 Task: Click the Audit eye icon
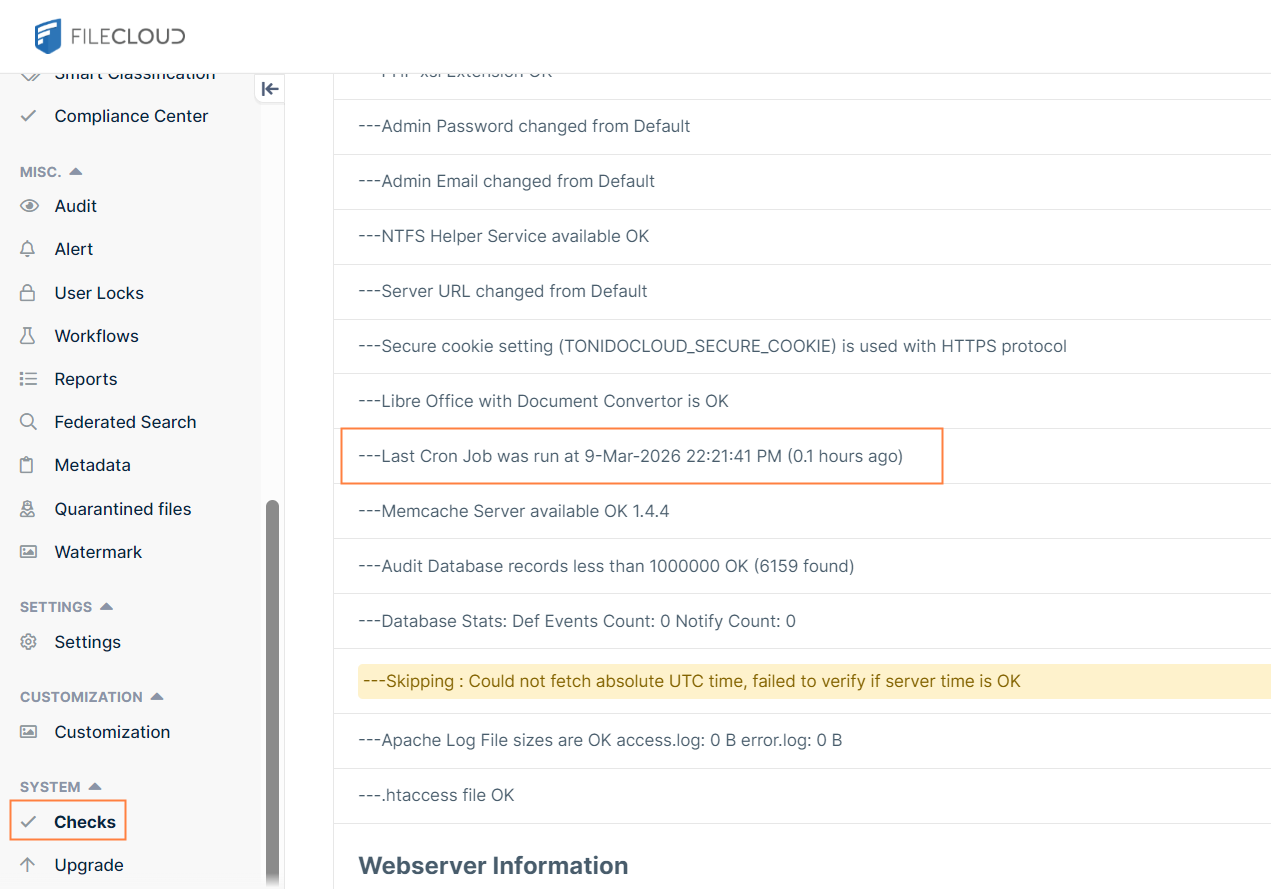pyautogui.click(x=29, y=206)
